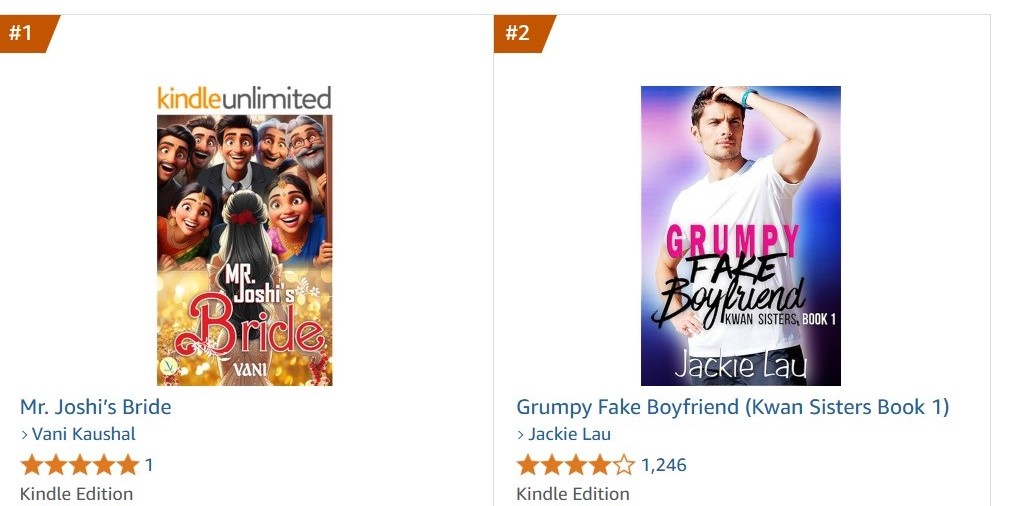
Task: Open the Mr. Joshi's Bride title link
Action: 96,407
